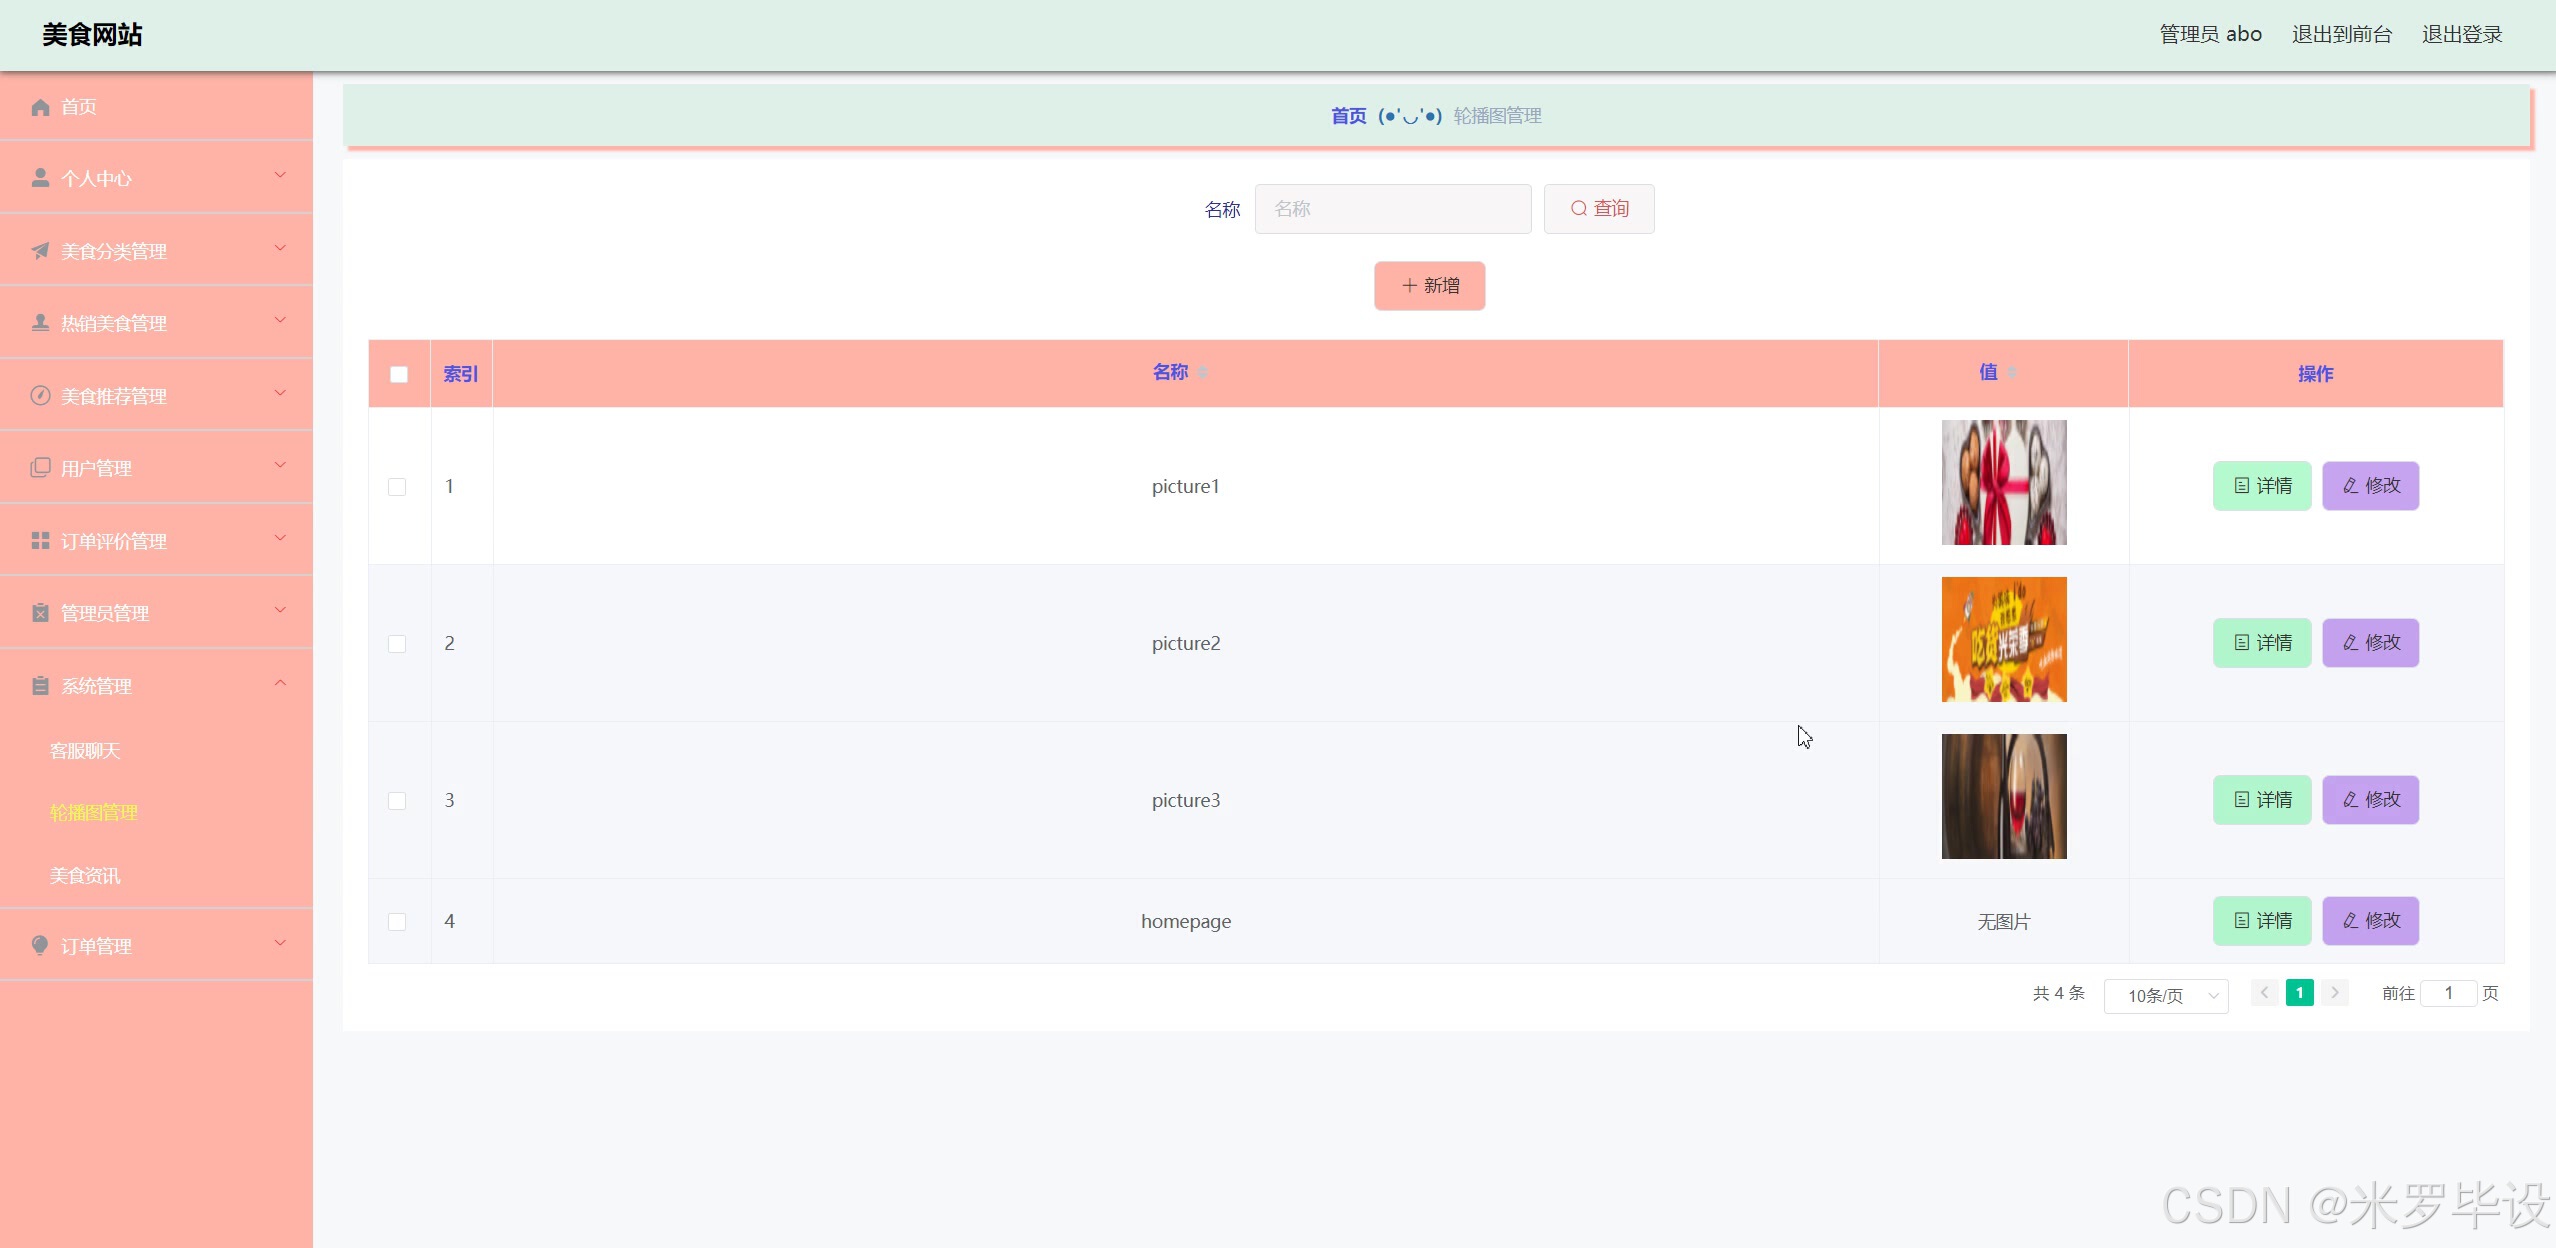Click the next page arrow in pagination
Image resolution: width=2556 pixels, height=1248 pixels.
point(2335,993)
